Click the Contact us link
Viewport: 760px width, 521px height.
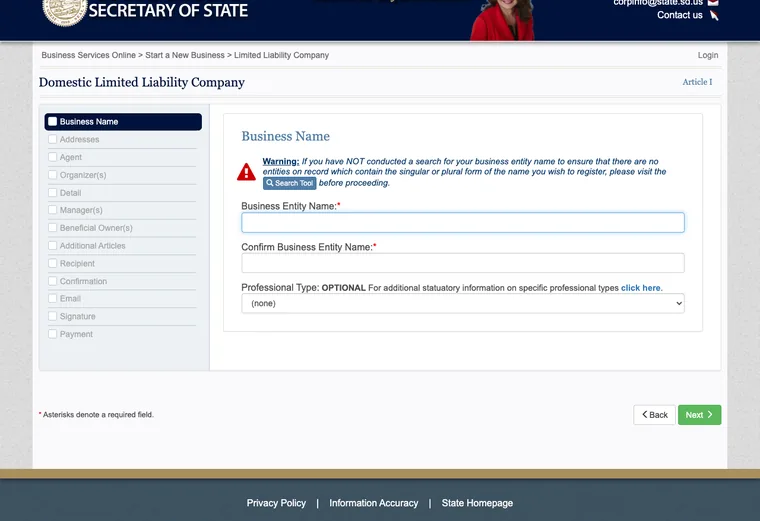click(x=680, y=15)
